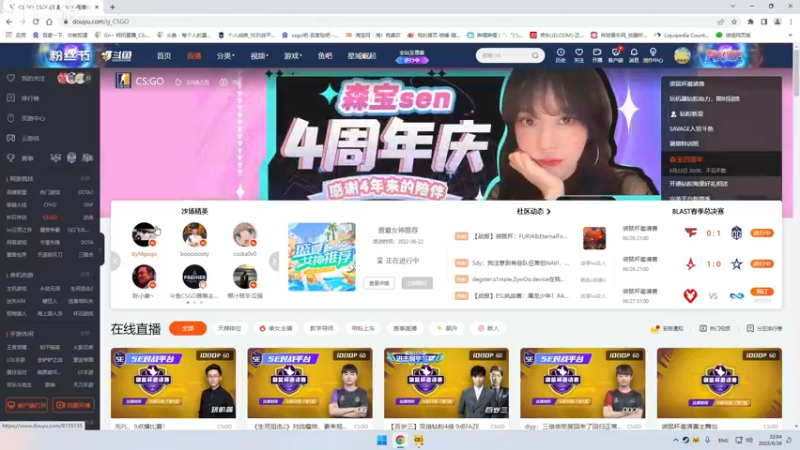Open 鱼吧 in navigation
Image resolution: width=800 pixels, height=450 pixels.
coord(324,56)
